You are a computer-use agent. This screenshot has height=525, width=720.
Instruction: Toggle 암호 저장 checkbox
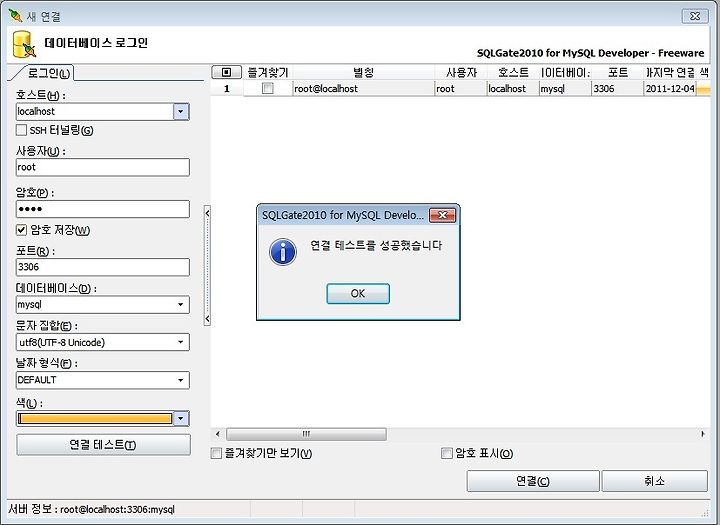[x=21, y=230]
